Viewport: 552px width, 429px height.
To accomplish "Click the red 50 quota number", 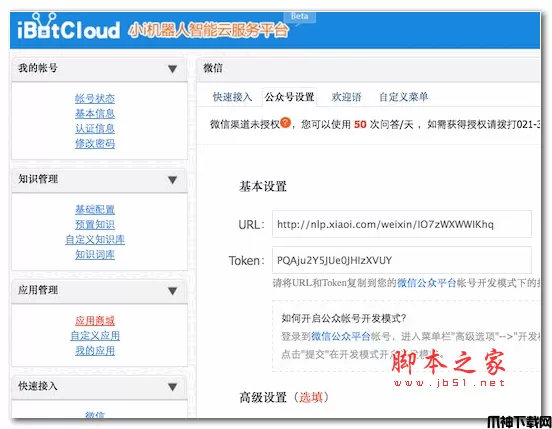I will click(360, 124).
